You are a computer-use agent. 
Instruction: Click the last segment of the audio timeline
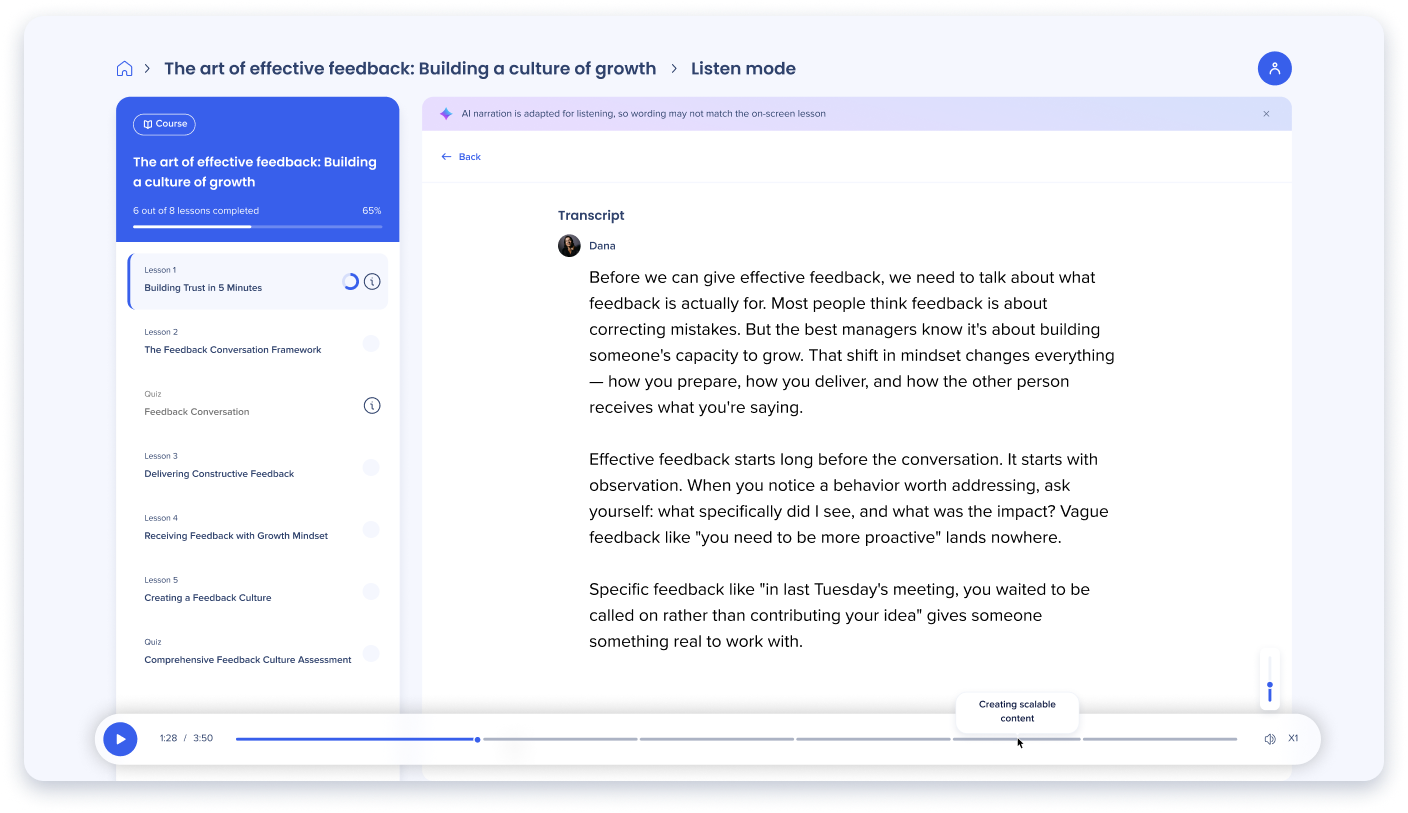coord(1160,739)
